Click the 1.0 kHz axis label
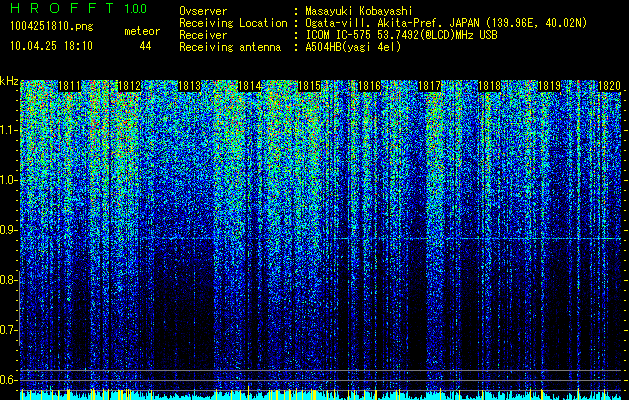The image size is (629, 400). pos(9,181)
